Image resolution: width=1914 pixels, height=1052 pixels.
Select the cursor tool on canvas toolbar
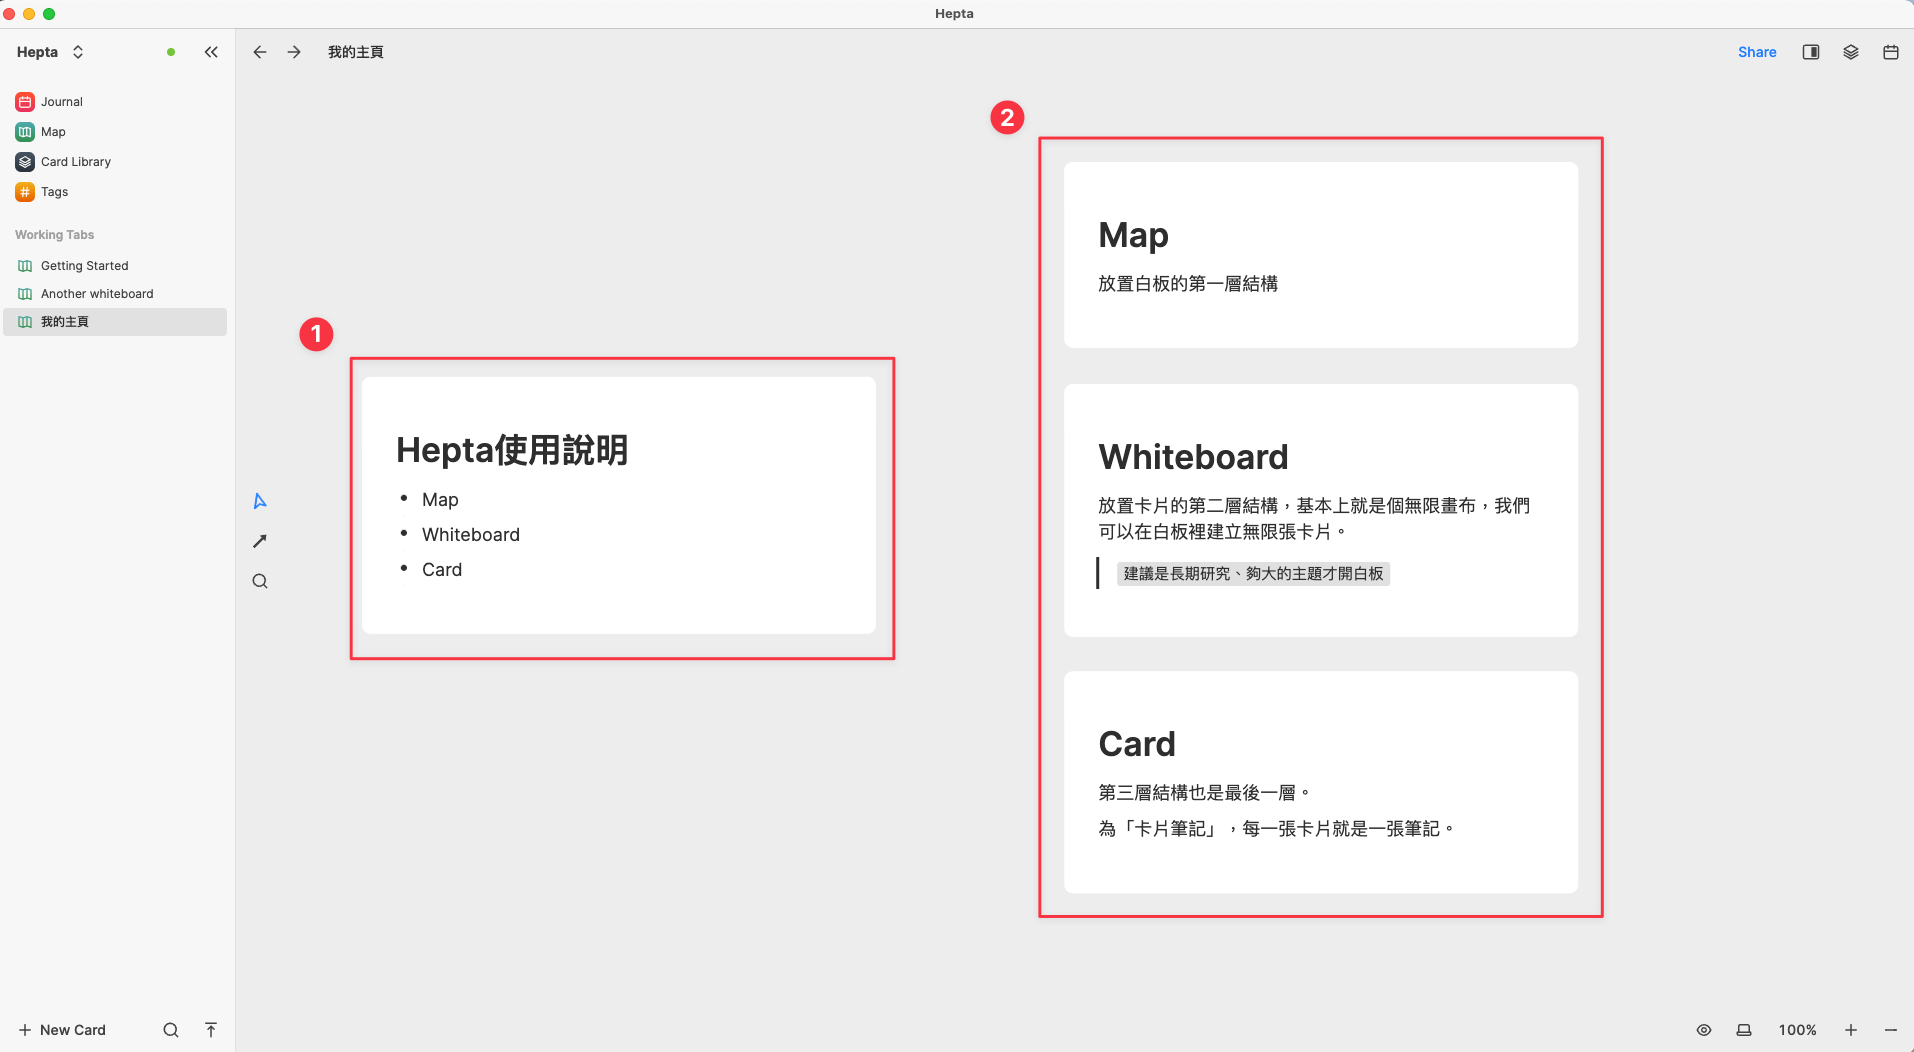(x=259, y=500)
